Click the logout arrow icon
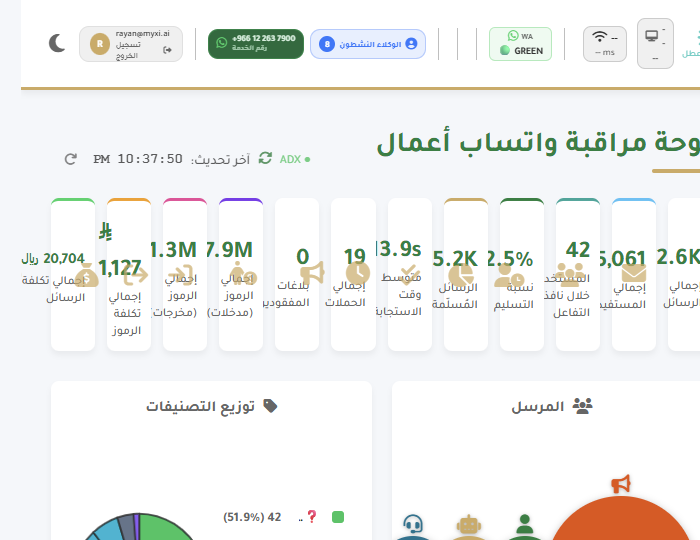 tap(167, 50)
